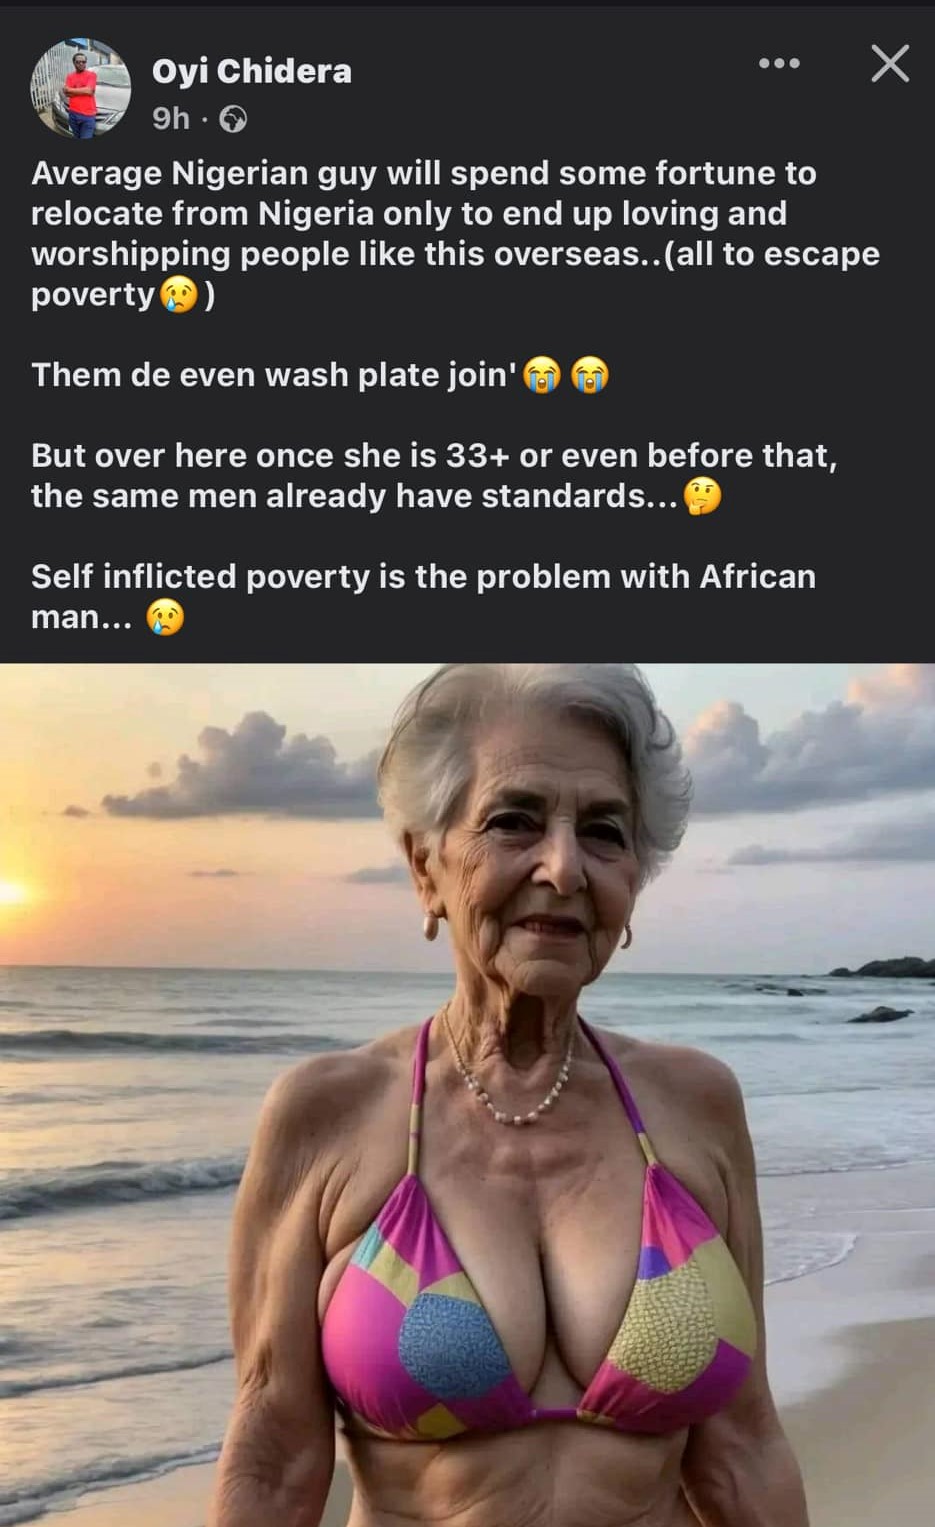
Task: Click the Oyi Chidera name link
Action: pyautogui.click(x=252, y=71)
